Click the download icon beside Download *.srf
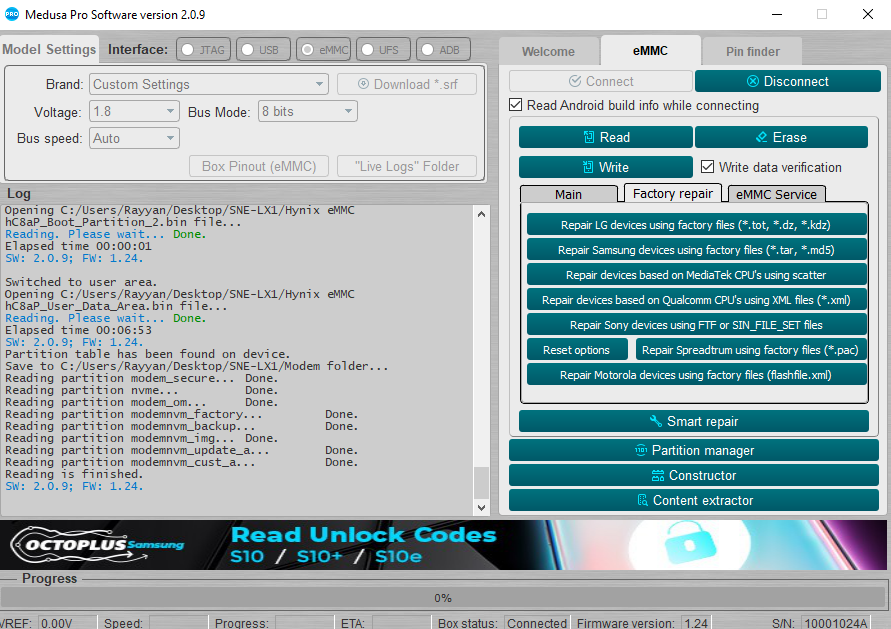Screen dimensions: 891x629 coord(363,84)
